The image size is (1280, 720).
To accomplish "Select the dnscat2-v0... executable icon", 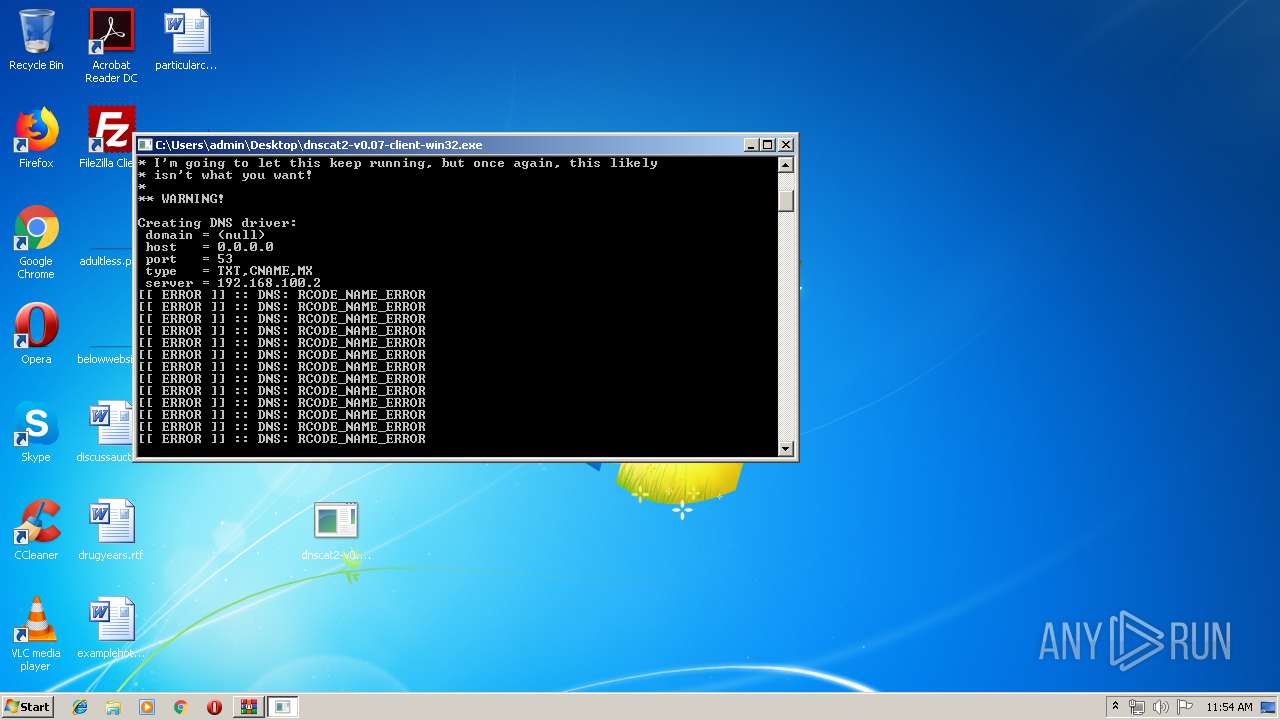I will (x=336, y=530).
